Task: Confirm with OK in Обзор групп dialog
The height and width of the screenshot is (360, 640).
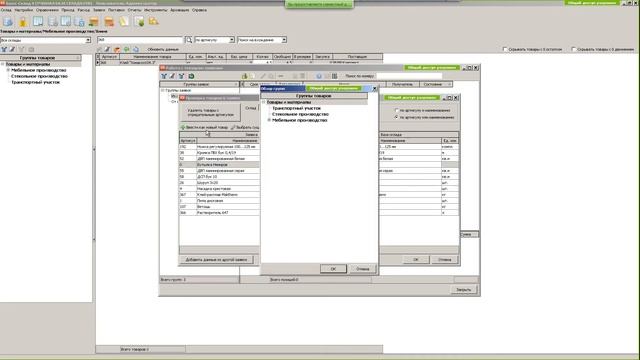Action: (333, 269)
